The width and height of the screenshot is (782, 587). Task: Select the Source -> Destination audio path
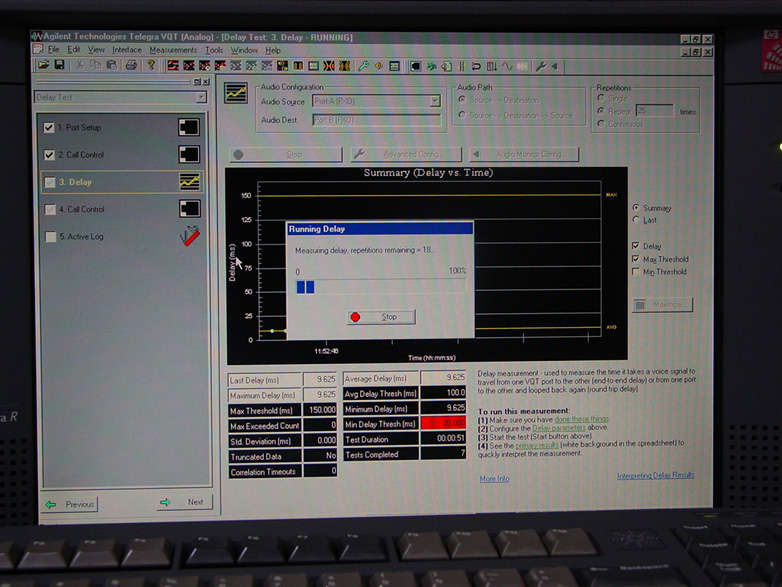(462, 99)
